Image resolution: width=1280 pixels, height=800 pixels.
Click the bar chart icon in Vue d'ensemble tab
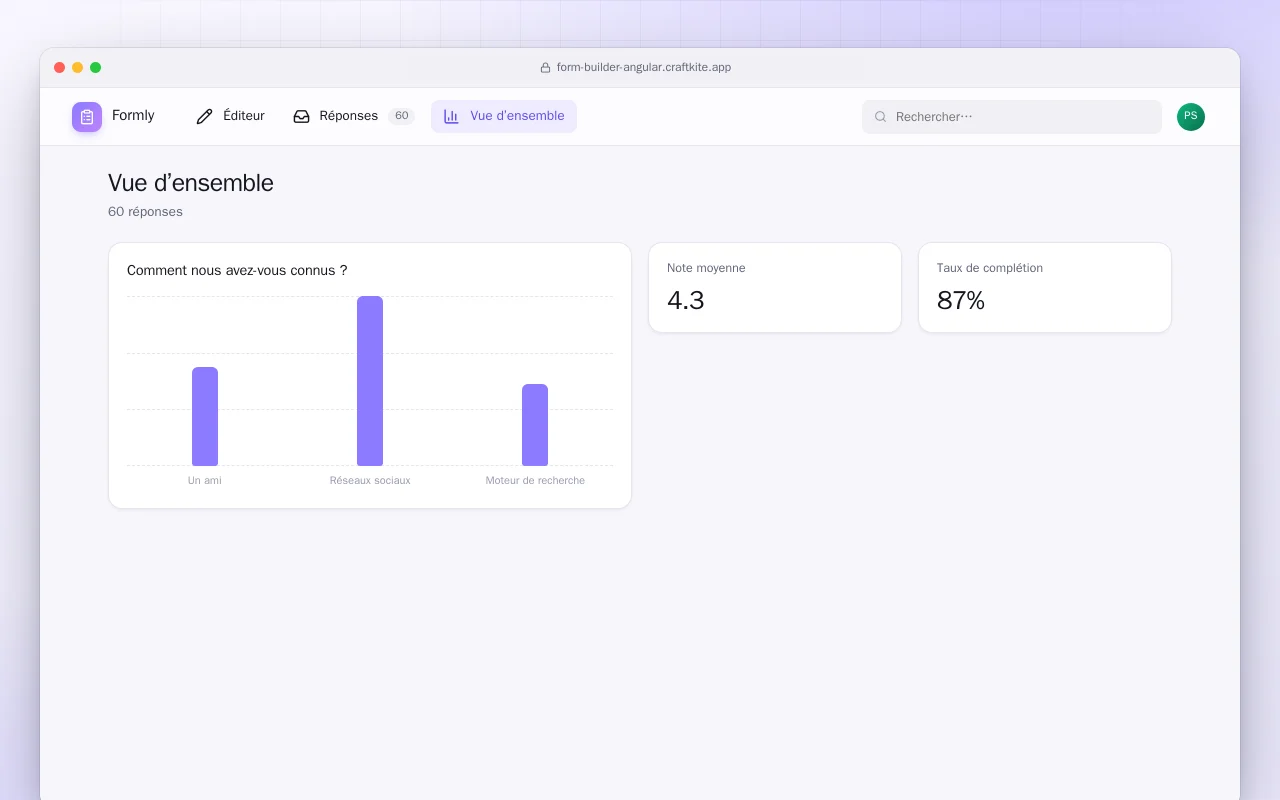(451, 116)
